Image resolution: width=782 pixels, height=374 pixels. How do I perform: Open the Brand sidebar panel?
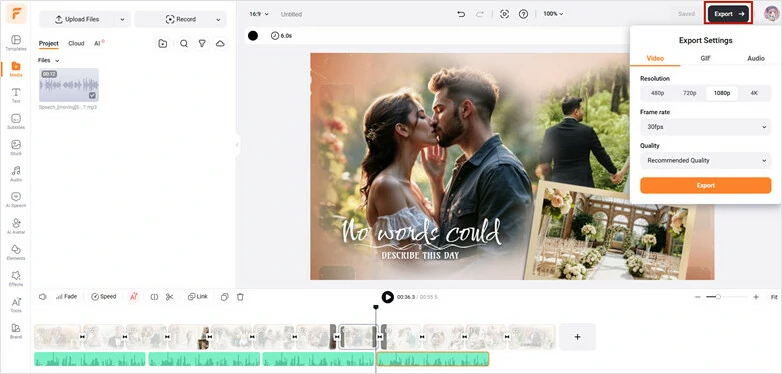coord(16,331)
